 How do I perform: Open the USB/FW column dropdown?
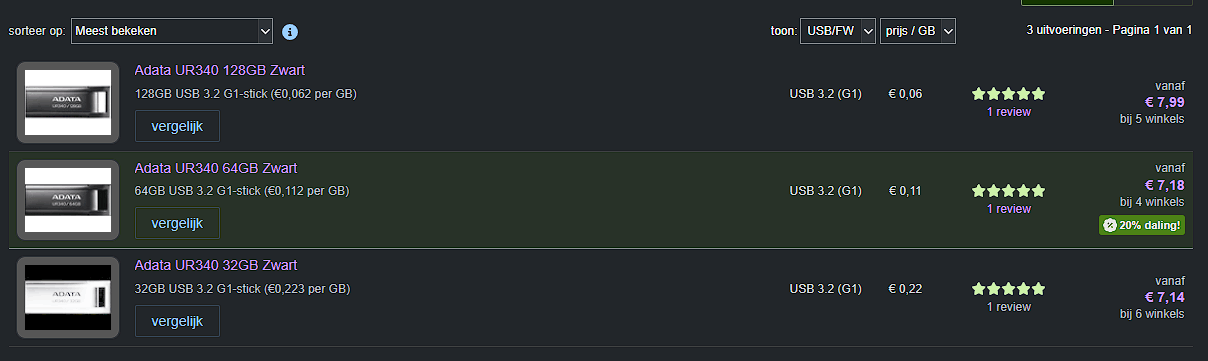838,31
